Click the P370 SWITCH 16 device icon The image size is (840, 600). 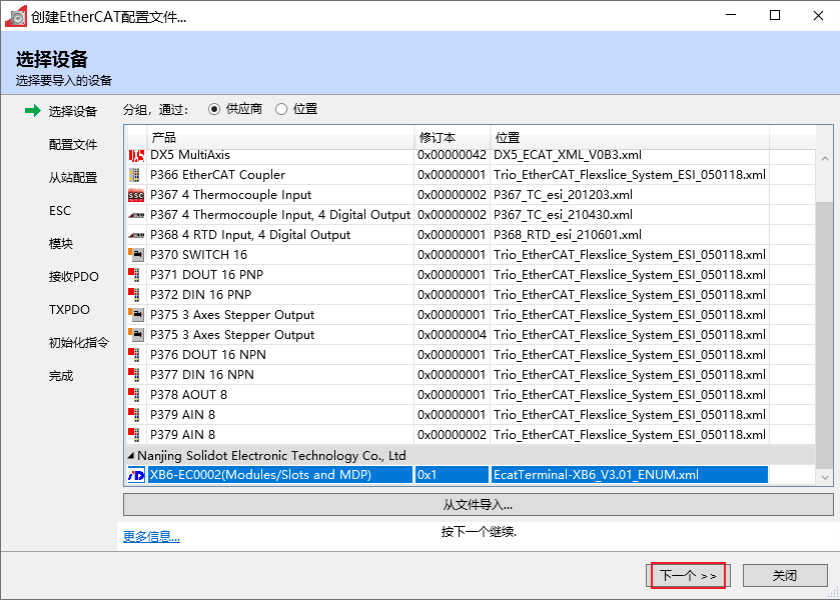coord(136,255)
